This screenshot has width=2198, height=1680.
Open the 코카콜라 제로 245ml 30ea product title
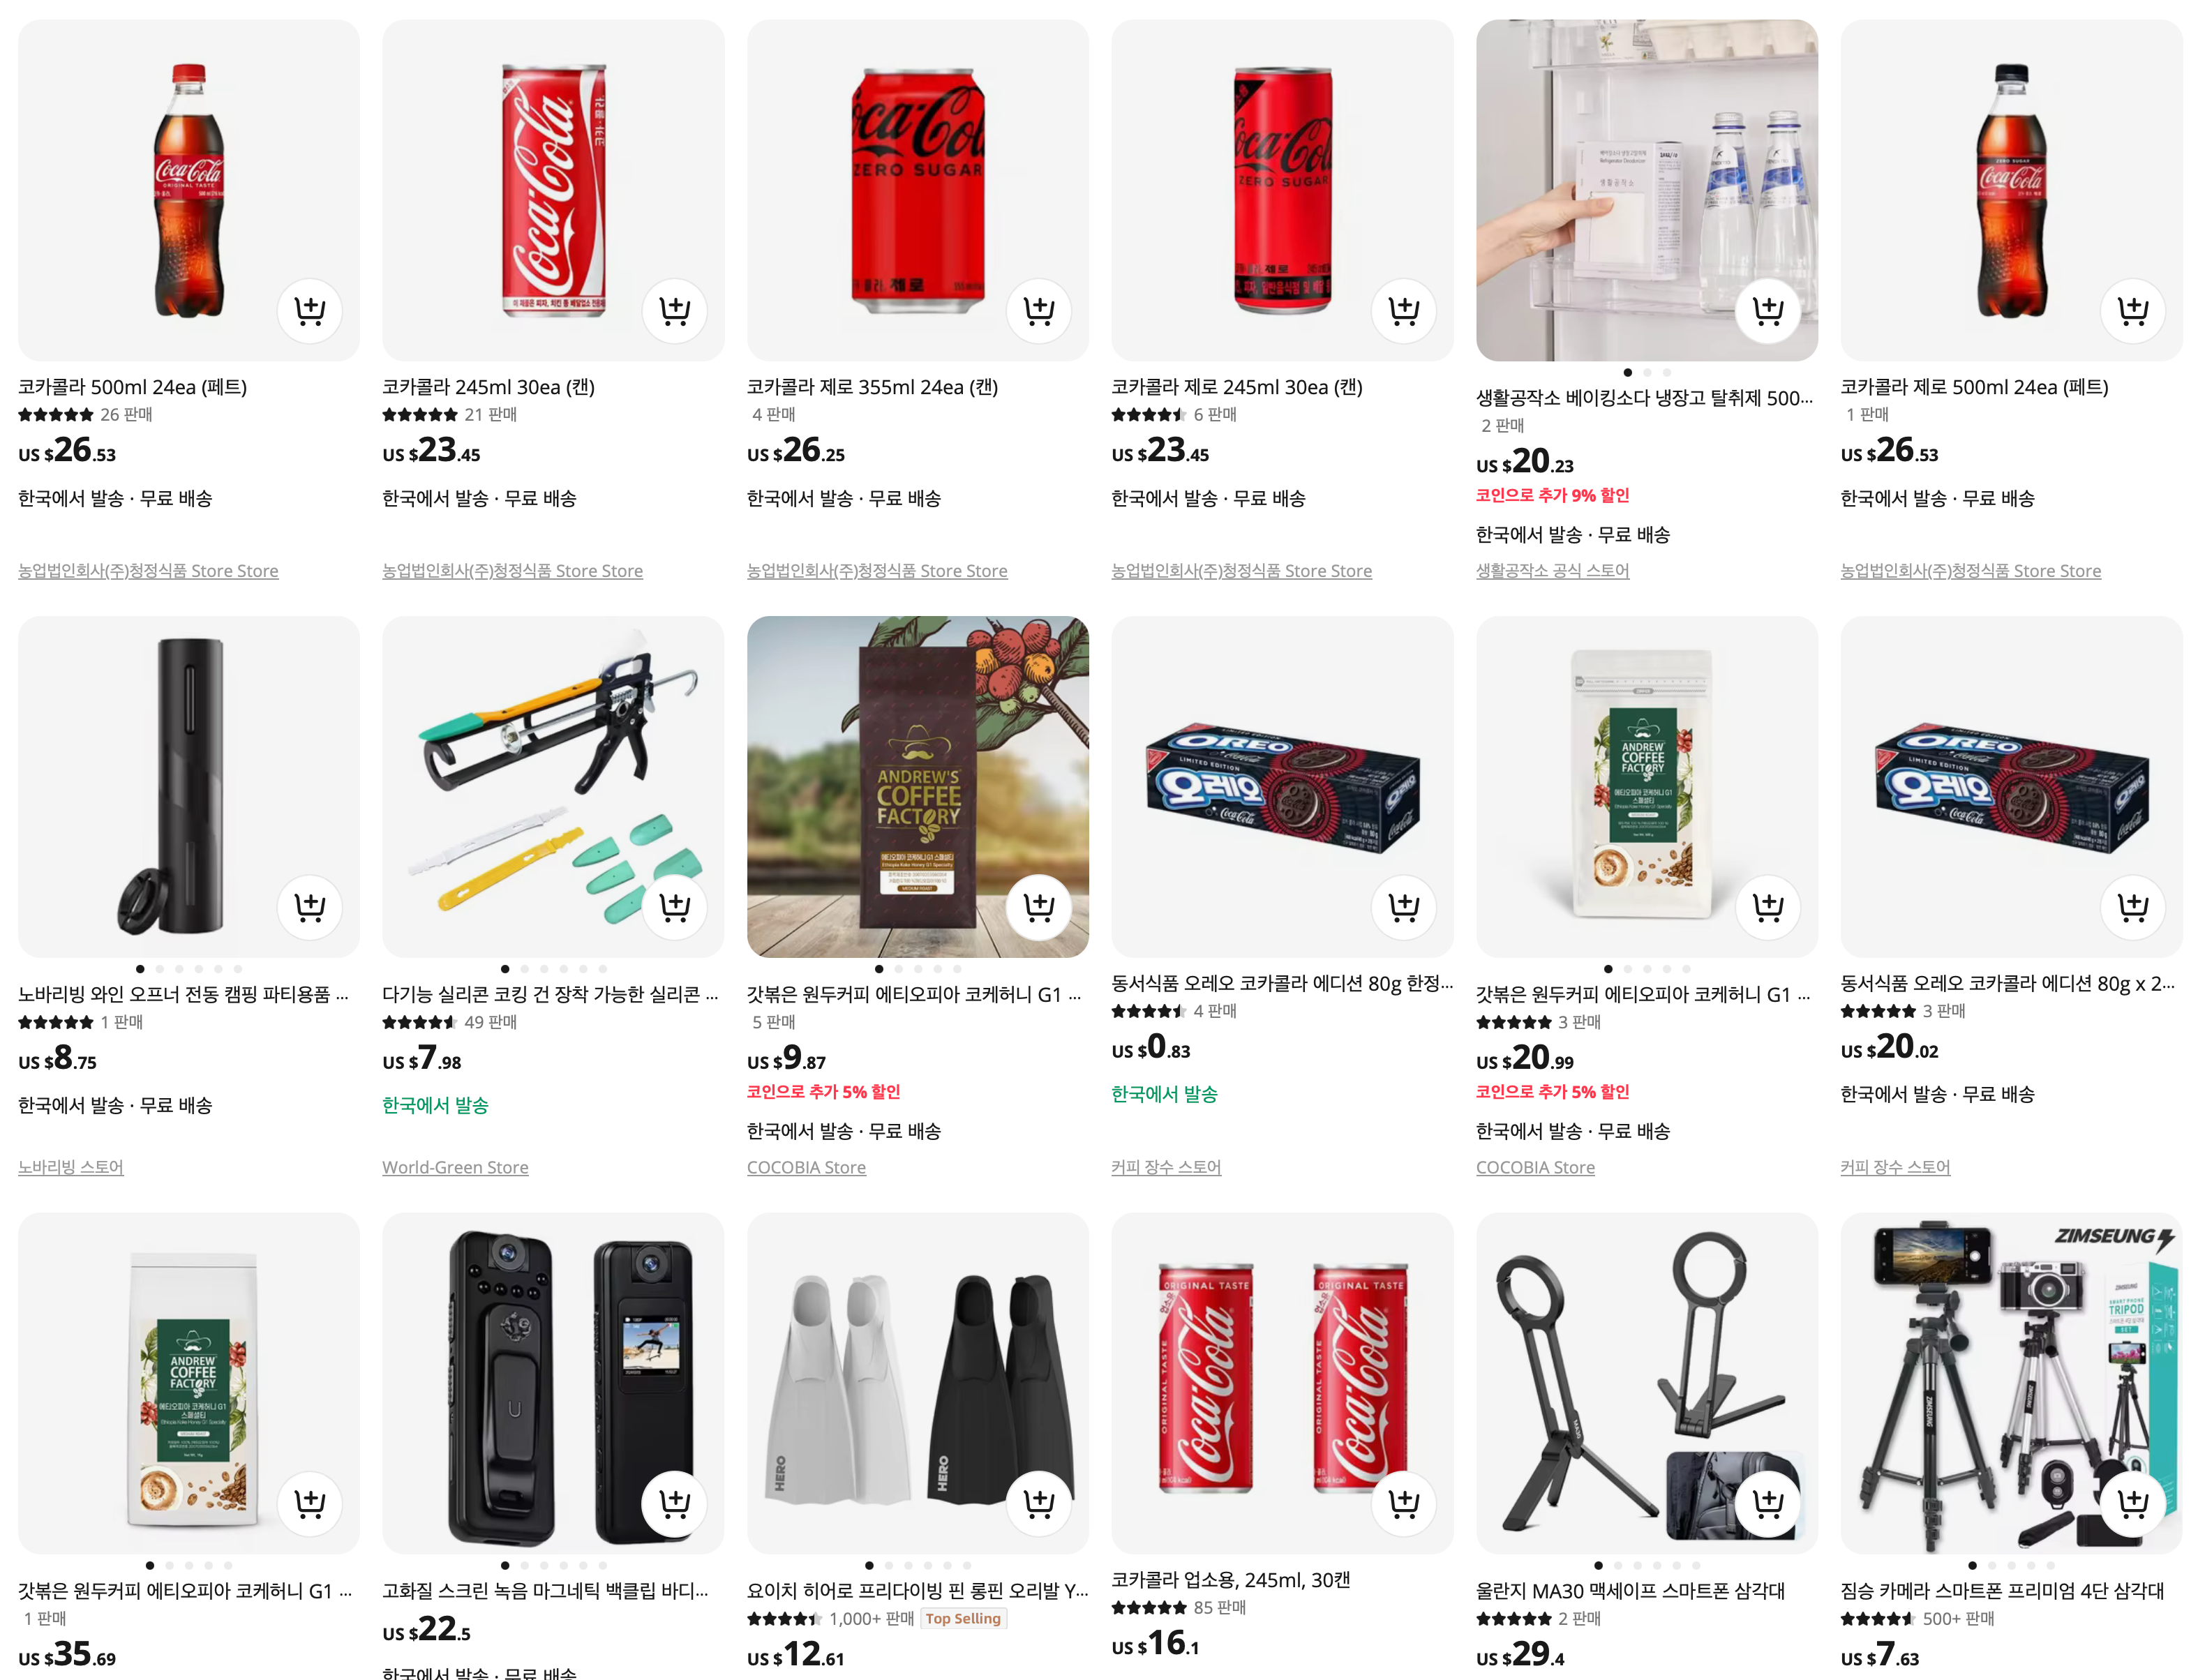[x=1237, y=387]
